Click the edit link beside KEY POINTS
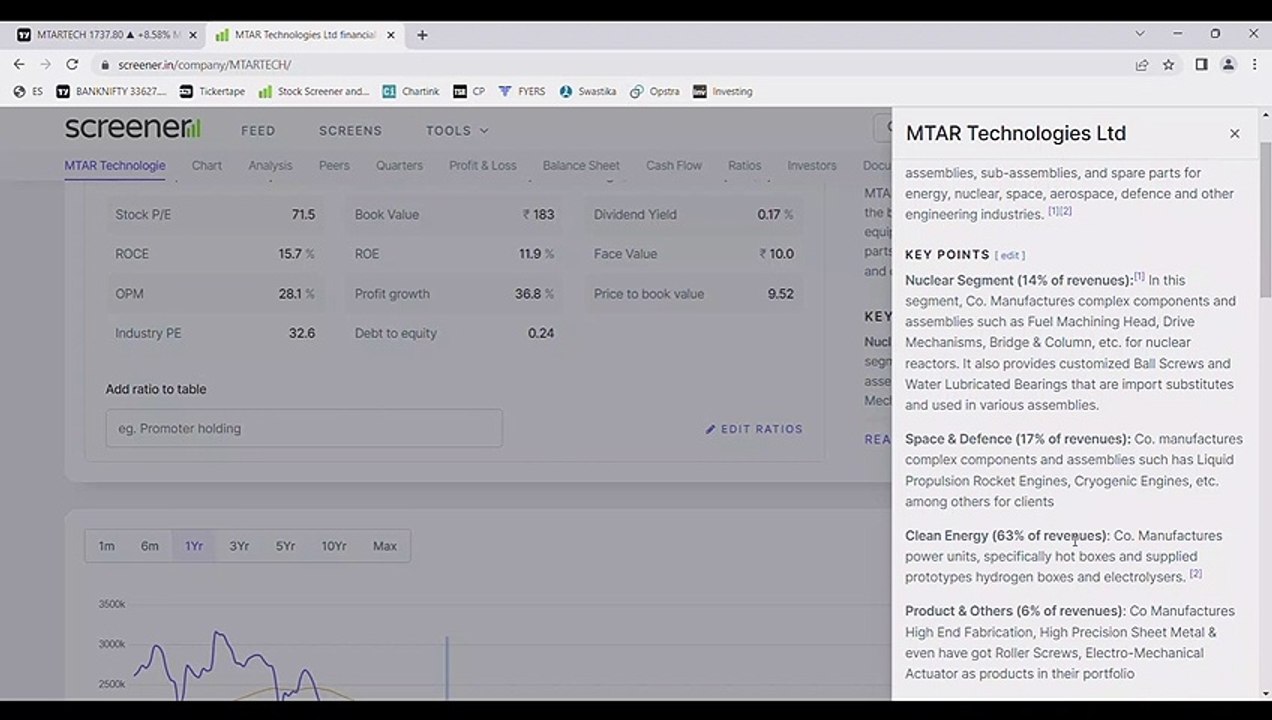Screen dimensions: 1272x720 click(1010, 256)
